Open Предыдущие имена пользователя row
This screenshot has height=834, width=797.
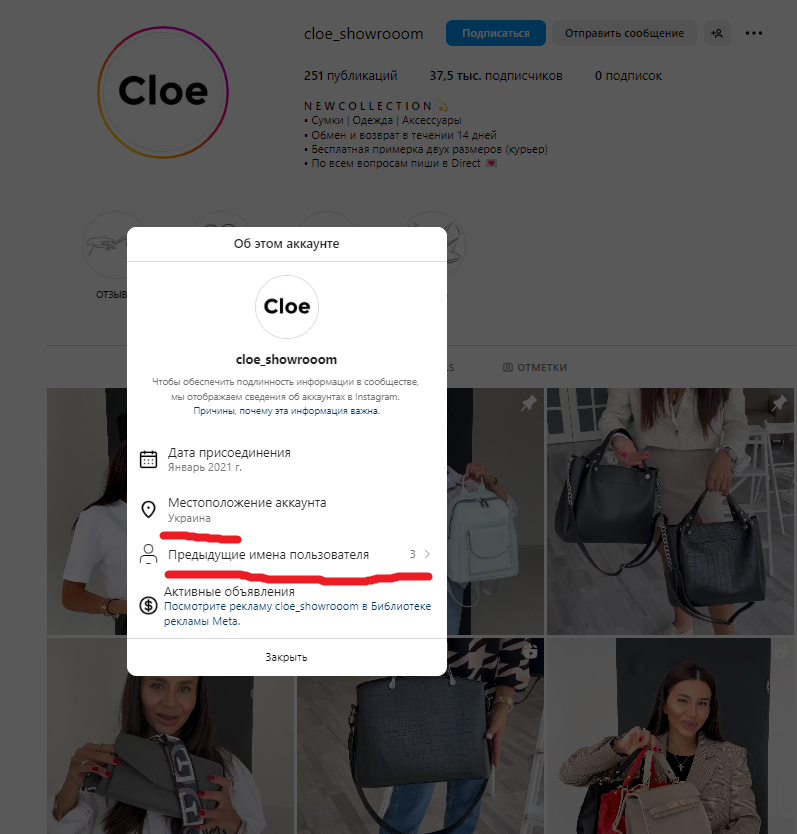pyautogui.click(x=287, y=554)
